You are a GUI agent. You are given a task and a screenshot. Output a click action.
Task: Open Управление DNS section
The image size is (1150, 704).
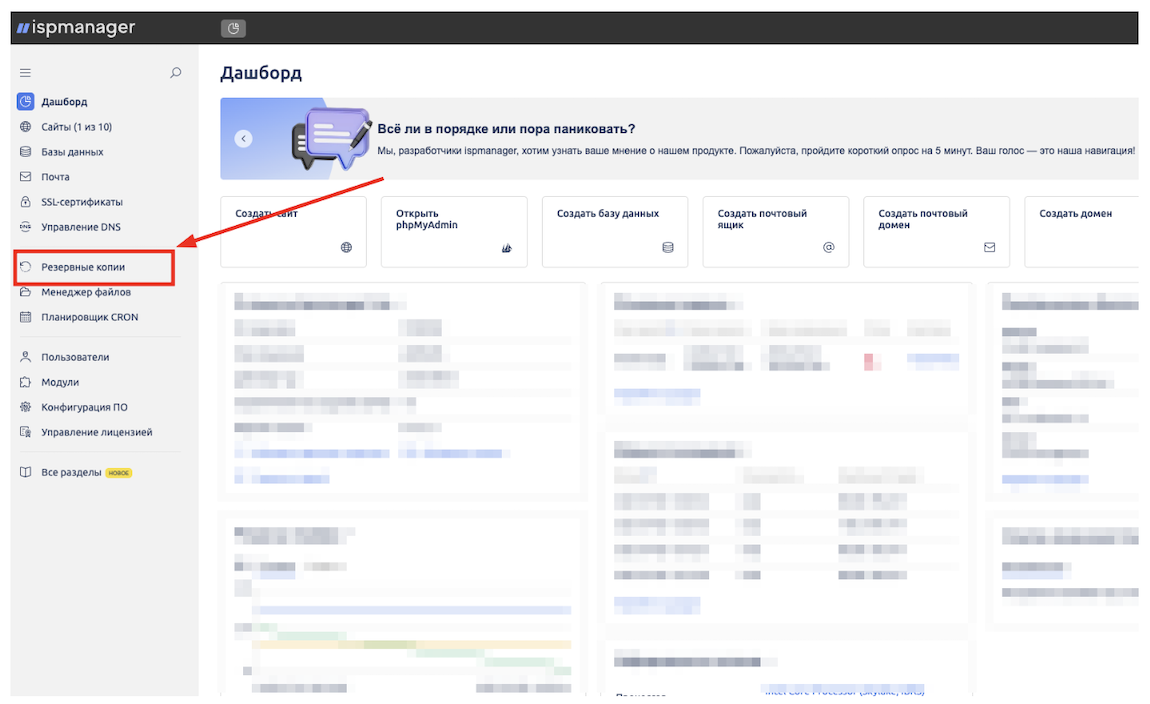[80, 227]
